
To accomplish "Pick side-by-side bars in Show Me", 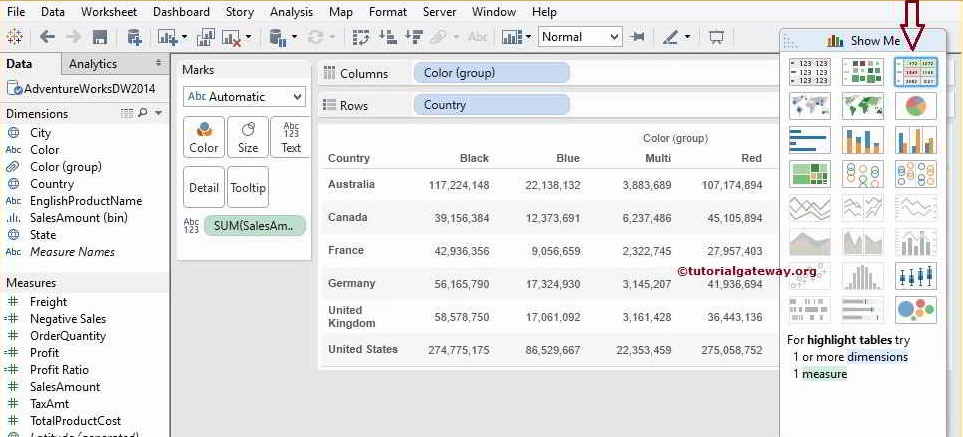I will pos(916,140).
